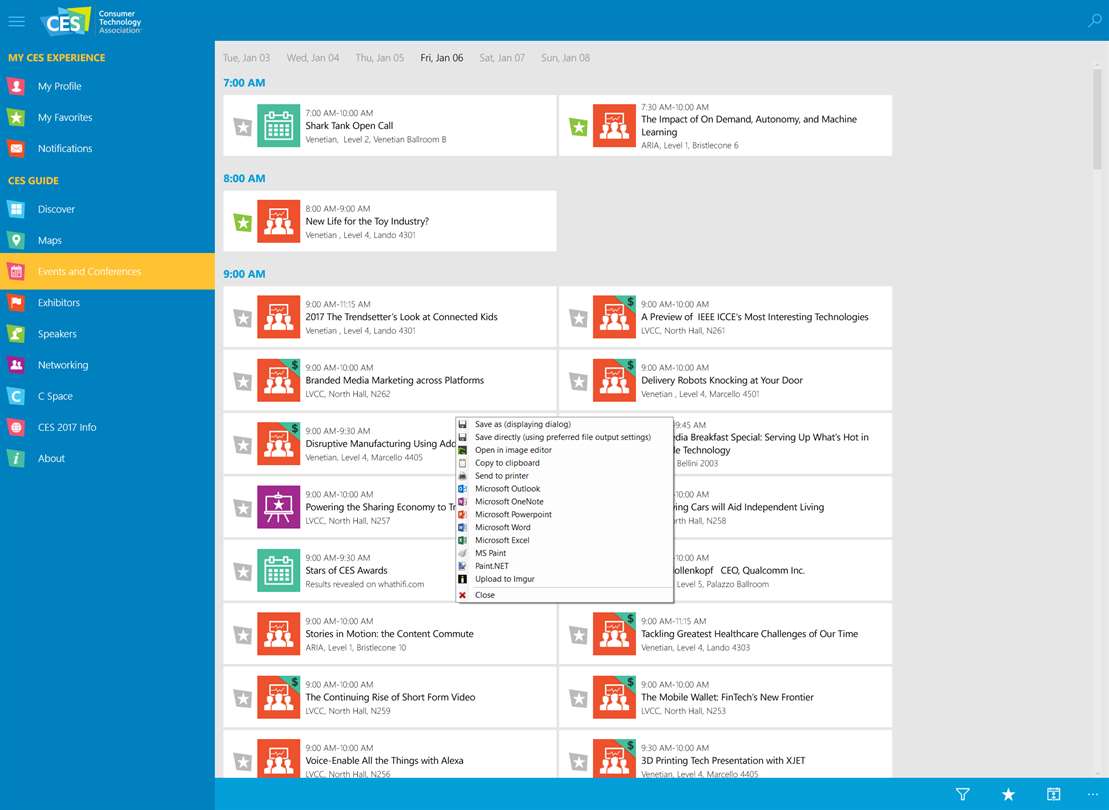Click Powering the Sharing Economy purple icon
This screenshot has width=1109, height=810.
pos(279,507)
